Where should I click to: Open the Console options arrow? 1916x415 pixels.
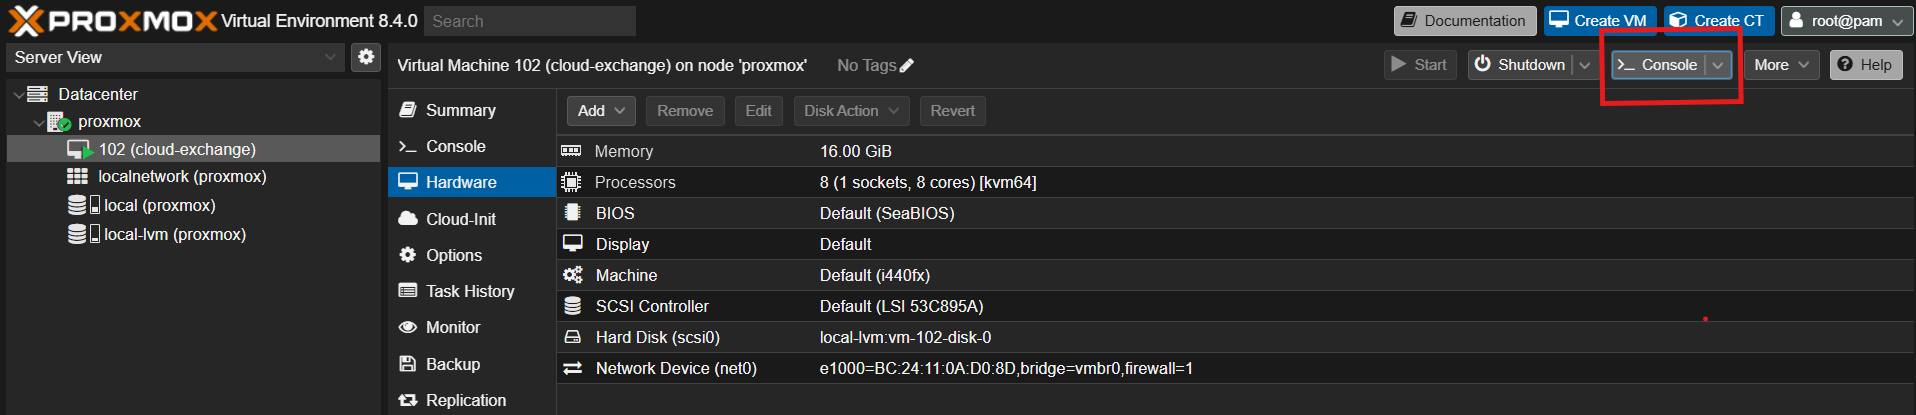1717,65
